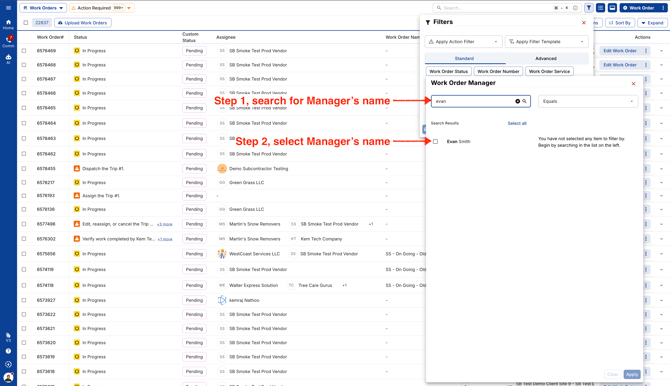Click WestCoast Services LLC assignee avatar
This screenshot has height=386, width=670.
222,253
